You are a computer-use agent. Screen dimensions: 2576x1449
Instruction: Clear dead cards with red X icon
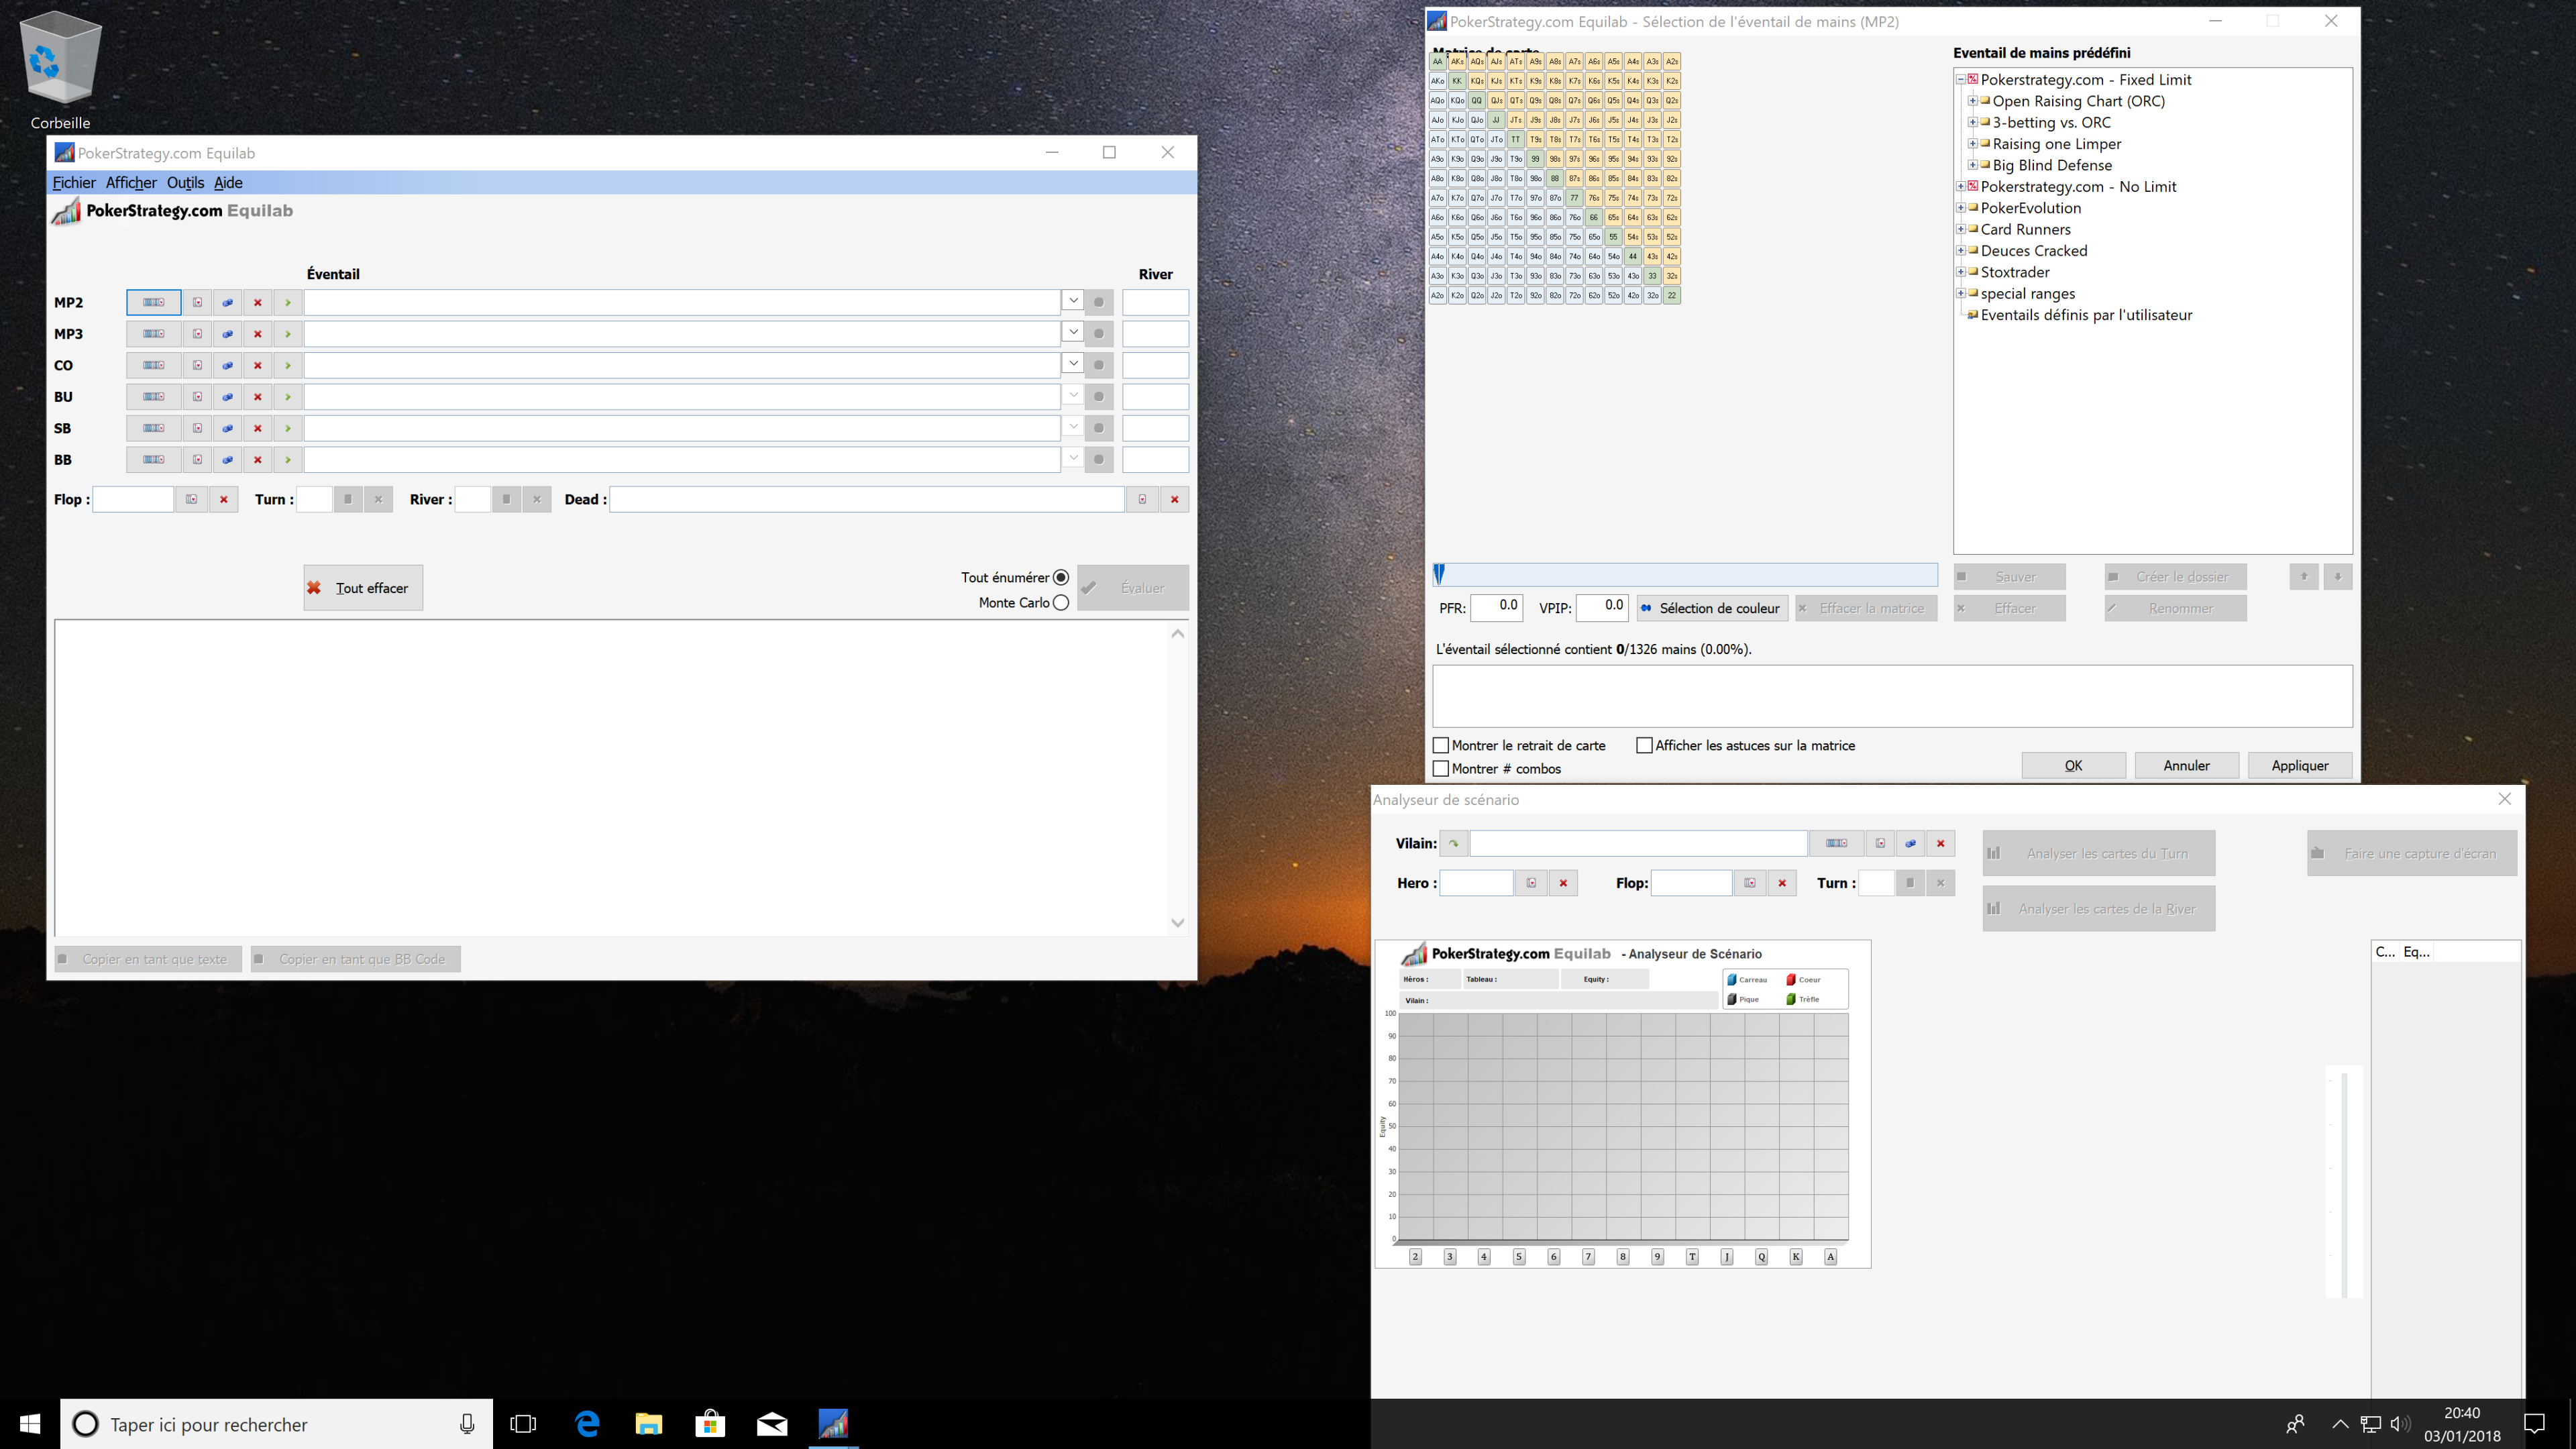tap(1174, 499)
